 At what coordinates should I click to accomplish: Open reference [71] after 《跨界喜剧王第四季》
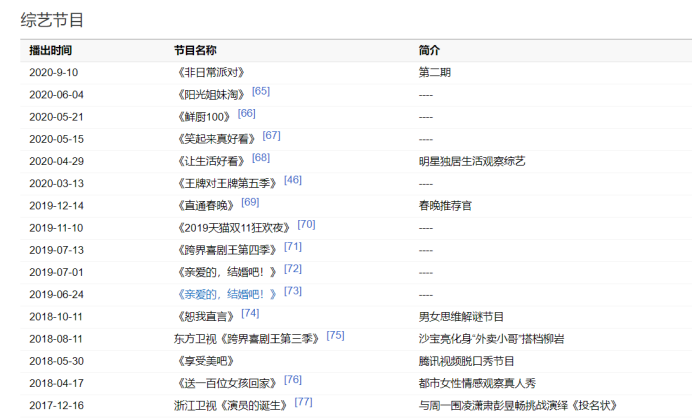click(293, 245)
